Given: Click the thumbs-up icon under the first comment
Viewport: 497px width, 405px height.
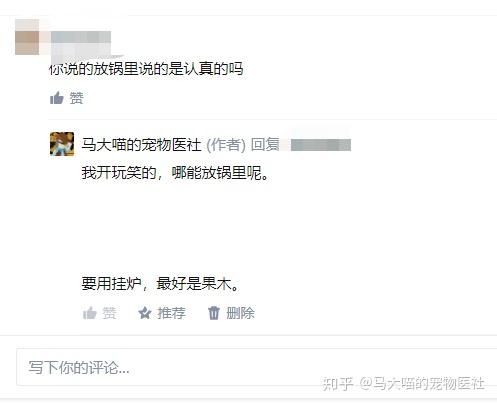Looking at the screenshot, I should coord(57,98).
